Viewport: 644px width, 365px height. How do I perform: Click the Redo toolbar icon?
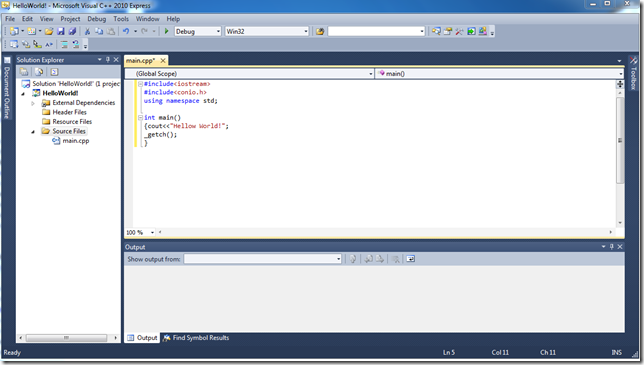point(145,31)
